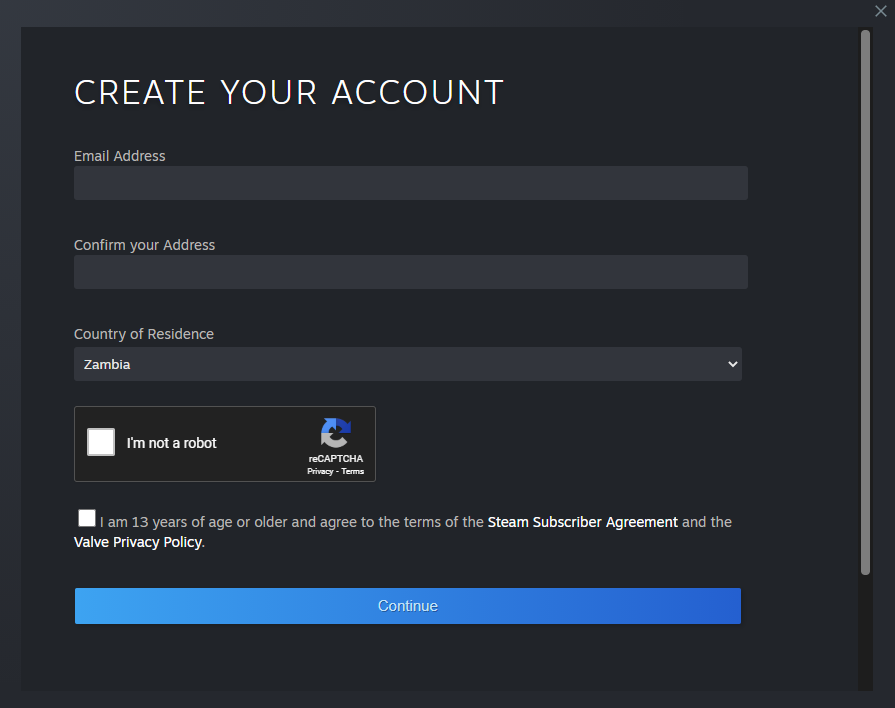Open the Valve Privacy Policy link
This screenshot has height=708, width=895.
(x=138, y=542)
